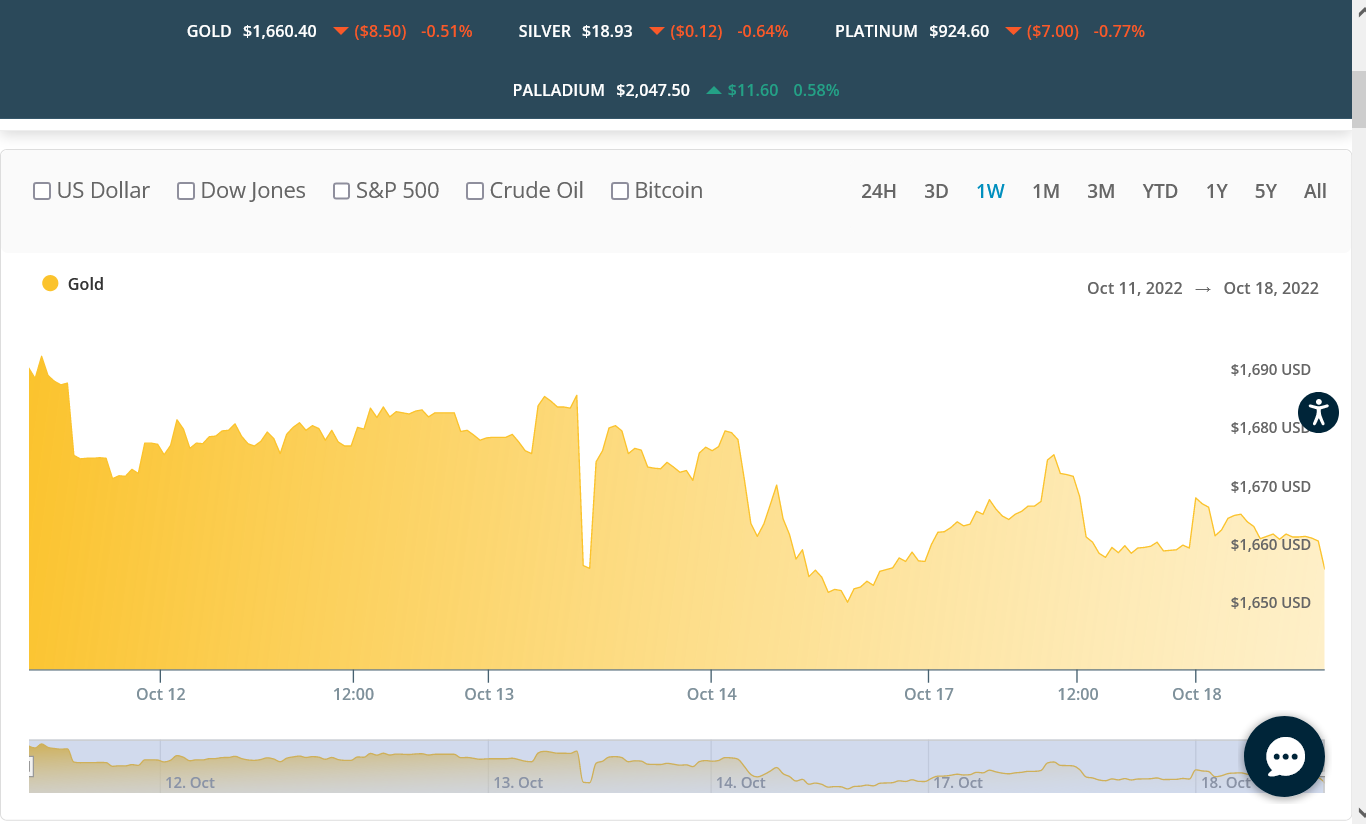Viewport: 1366px width, 833px height.
Task: Click the left handle of the range navigator
Action: click(30, 767)
